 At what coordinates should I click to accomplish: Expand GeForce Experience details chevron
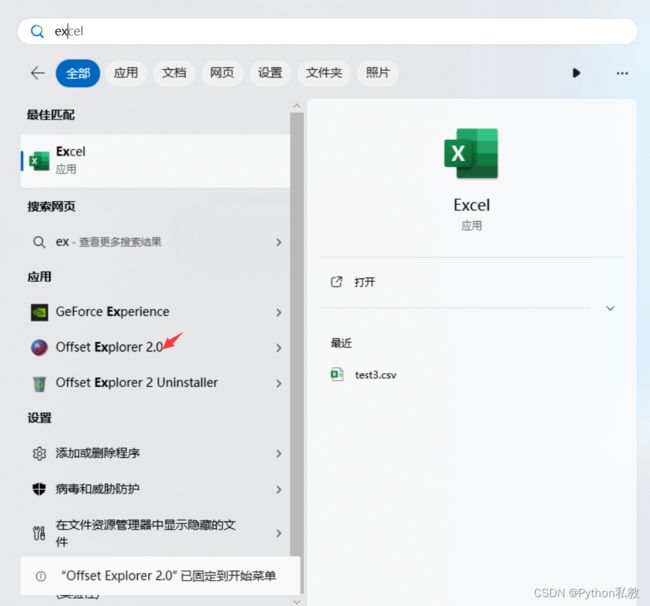pos(279,313)
